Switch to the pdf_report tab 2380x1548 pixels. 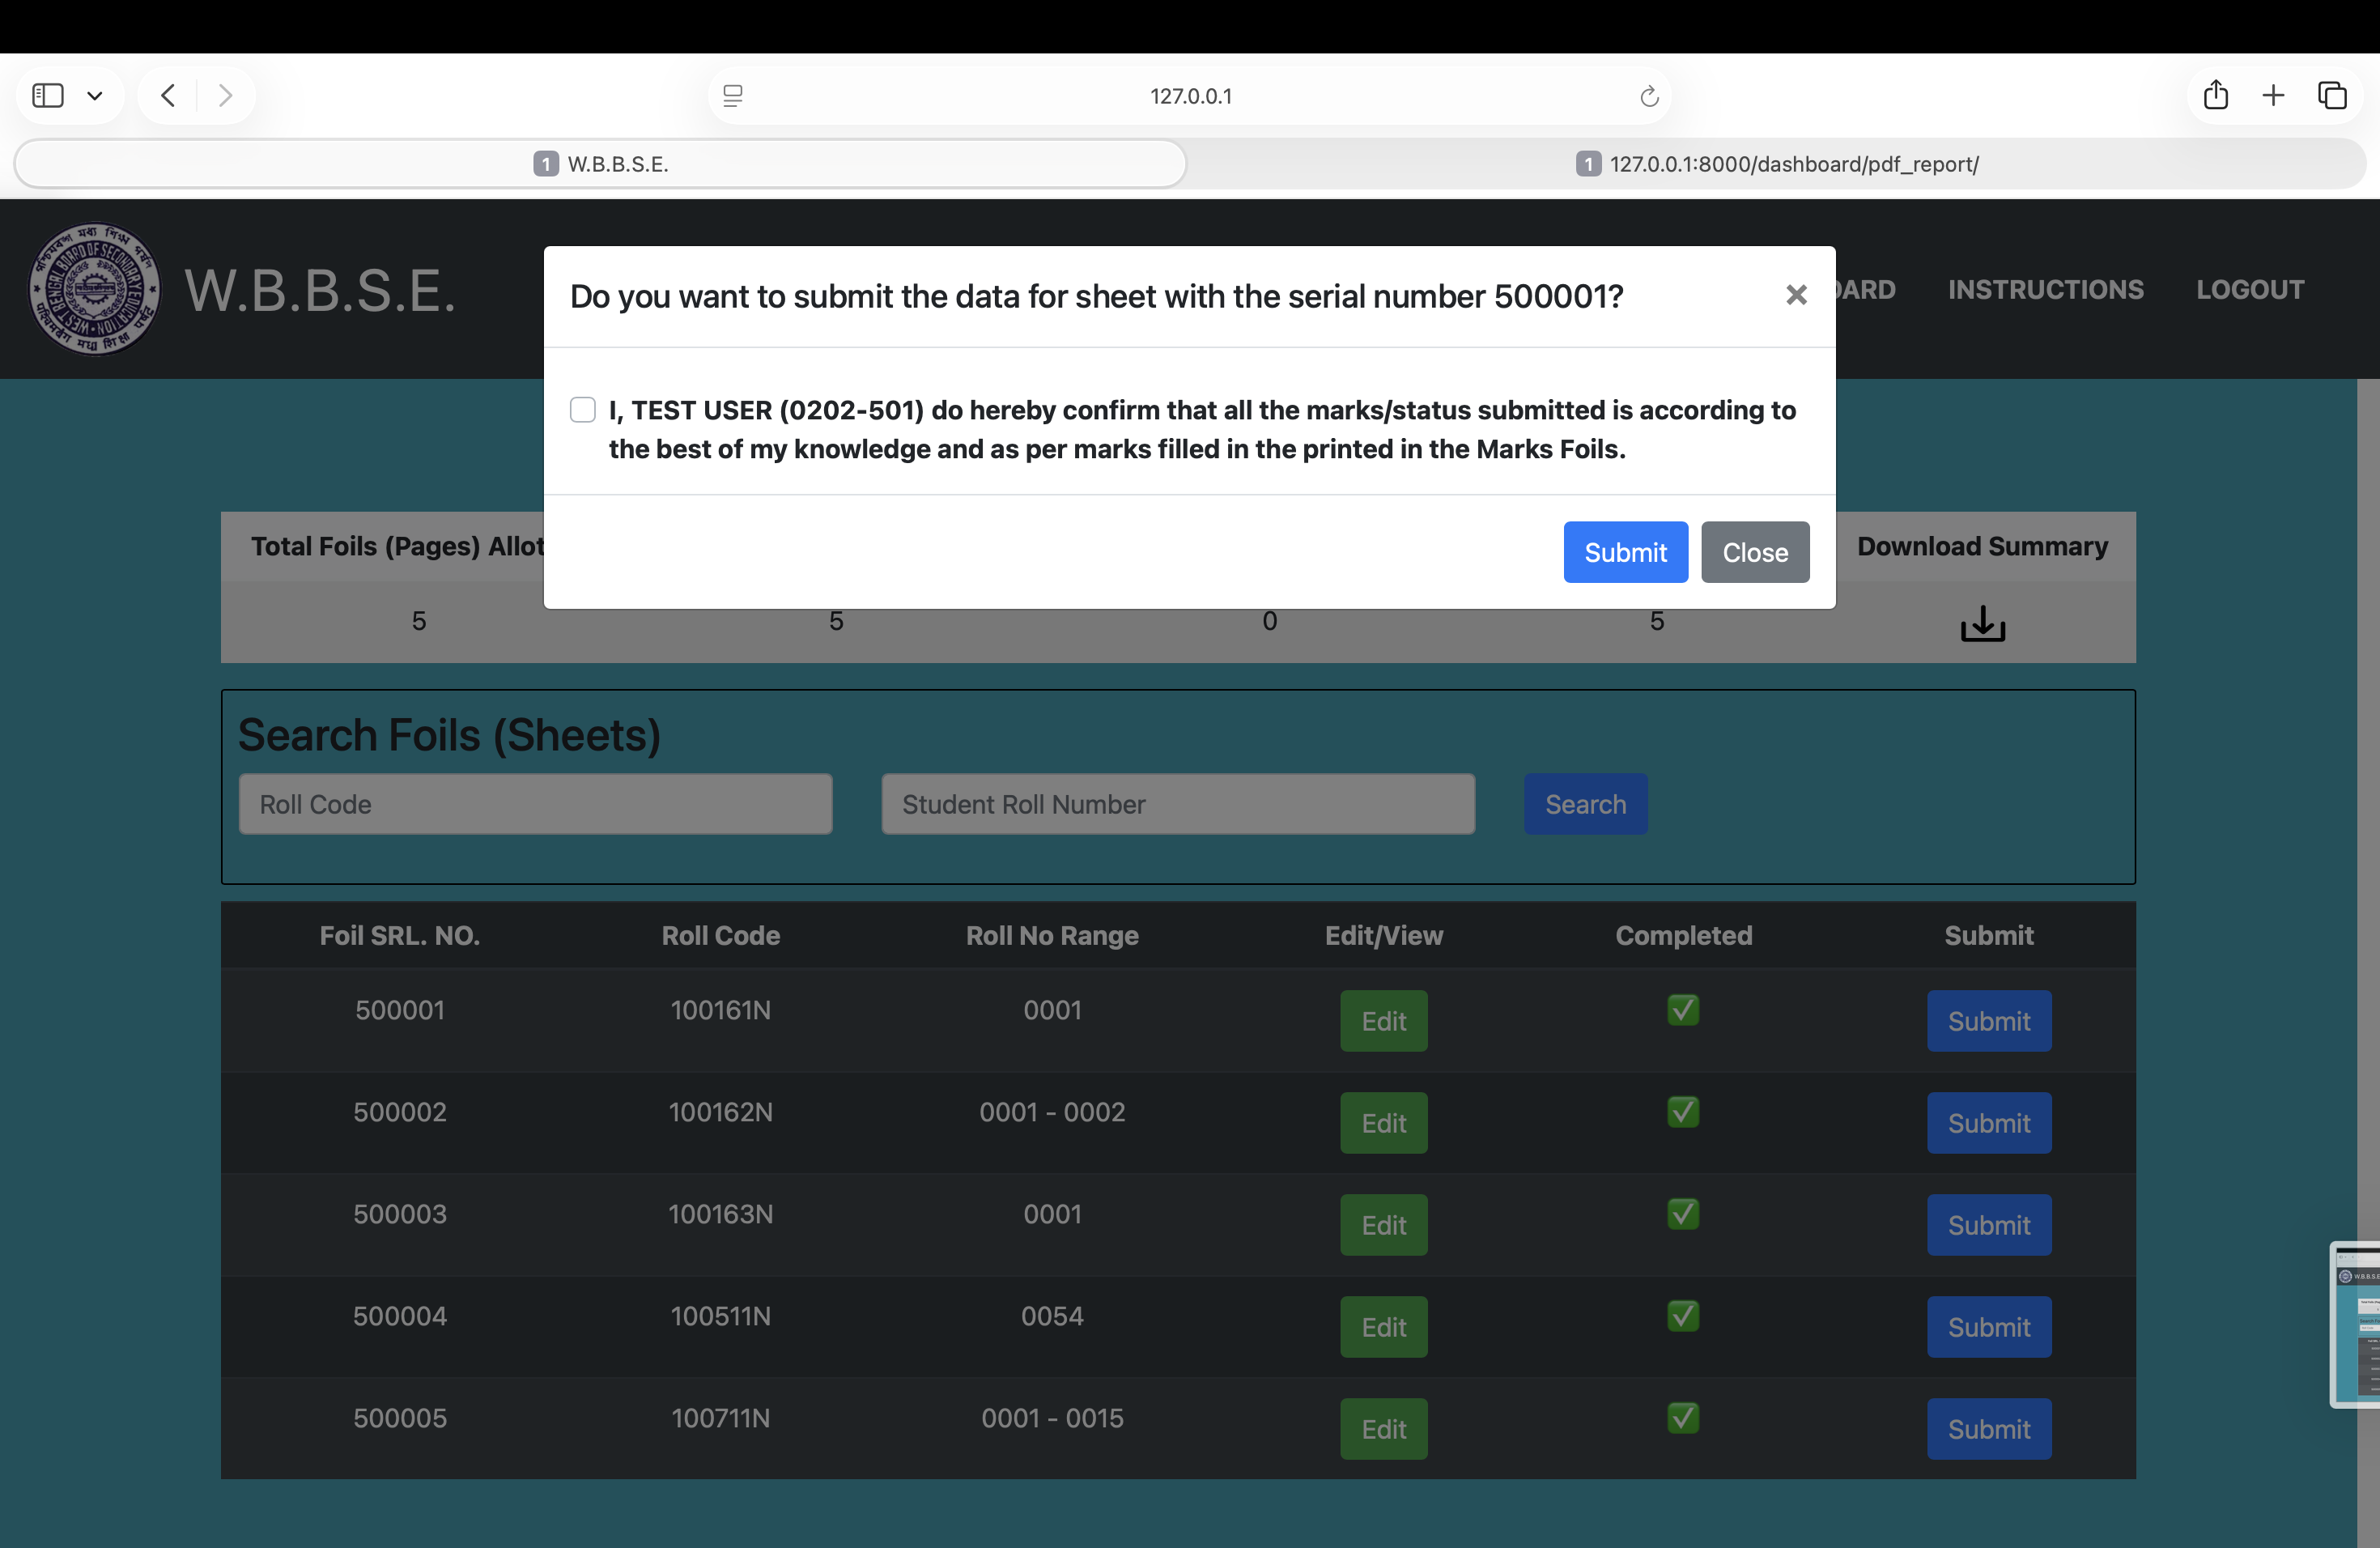point(1776,164)
